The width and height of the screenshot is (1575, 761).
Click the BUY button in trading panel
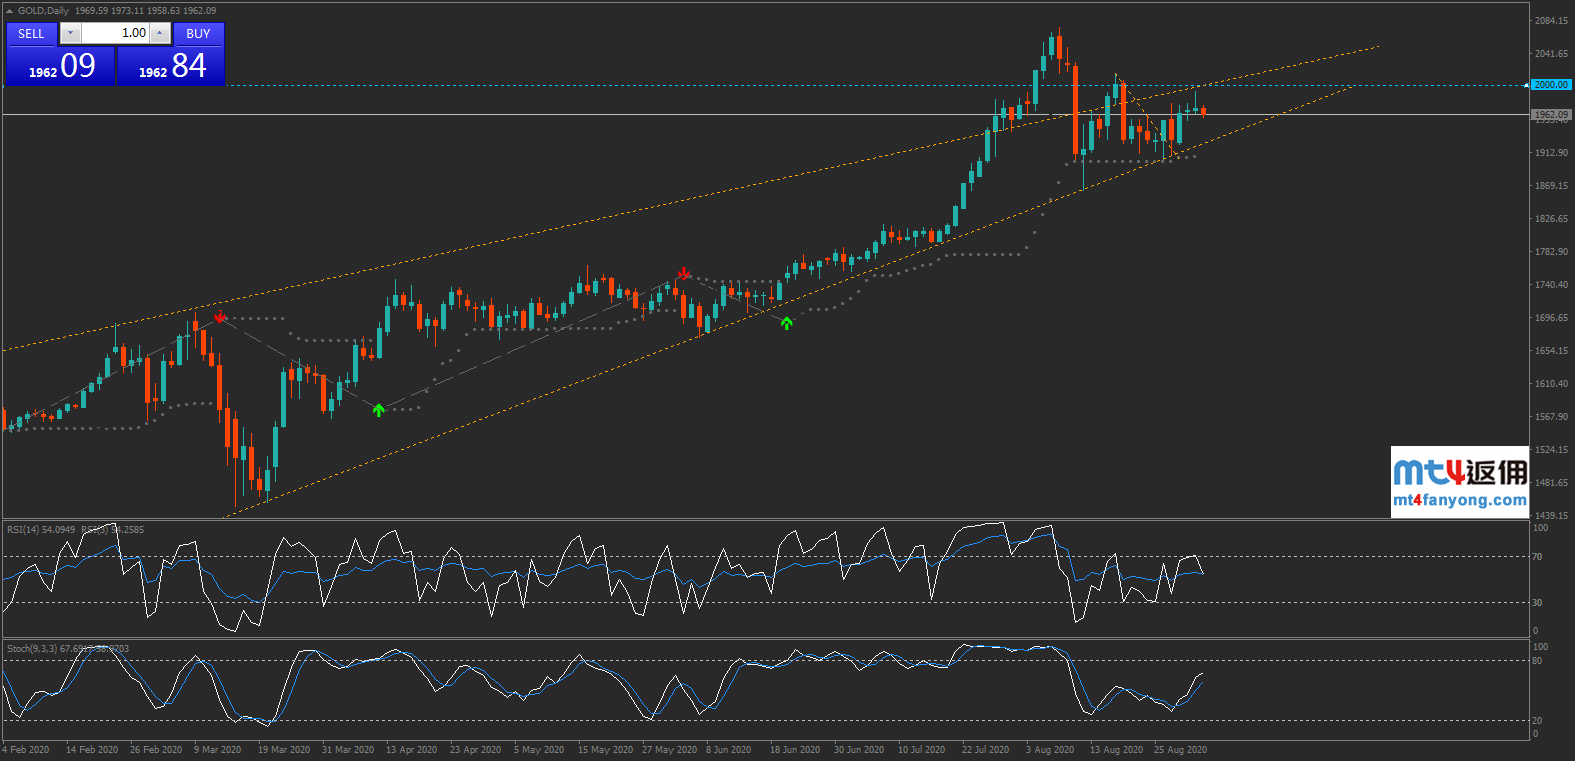[198, 34]
